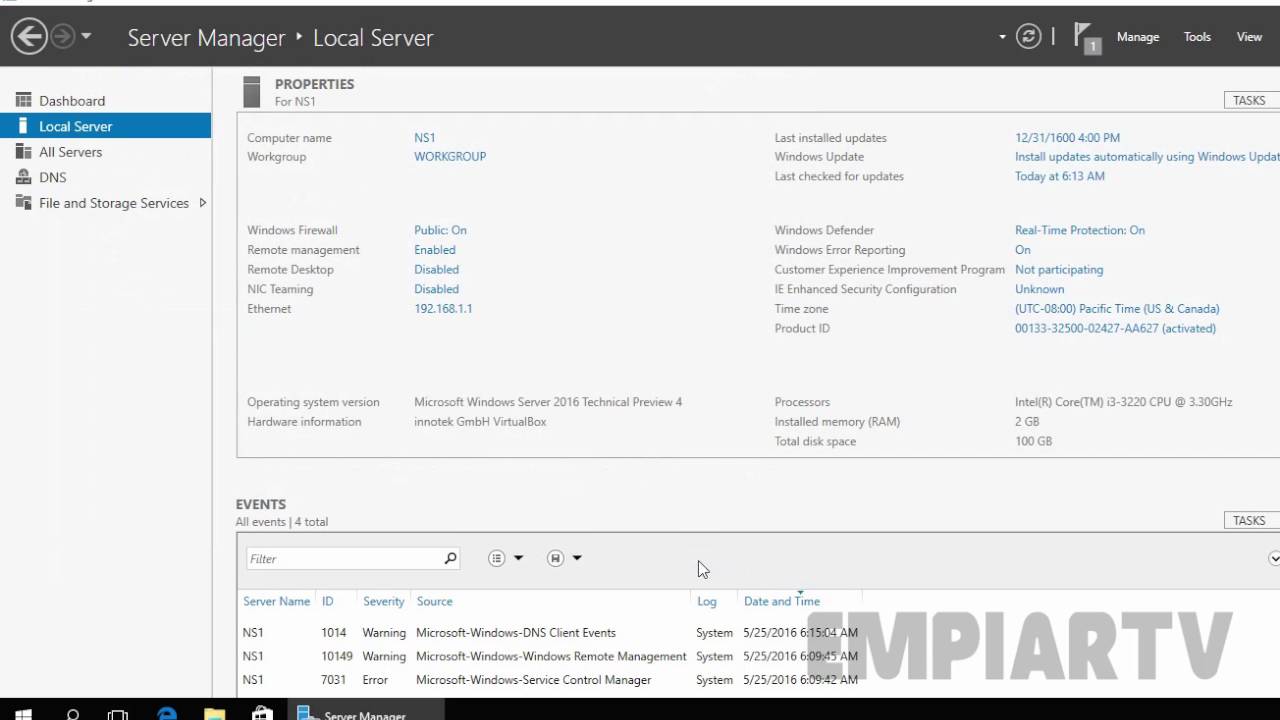Screen dimensions: 1280x720
Task: Click the Pacific Time zone link
Action: click(x=1117, y=309)
